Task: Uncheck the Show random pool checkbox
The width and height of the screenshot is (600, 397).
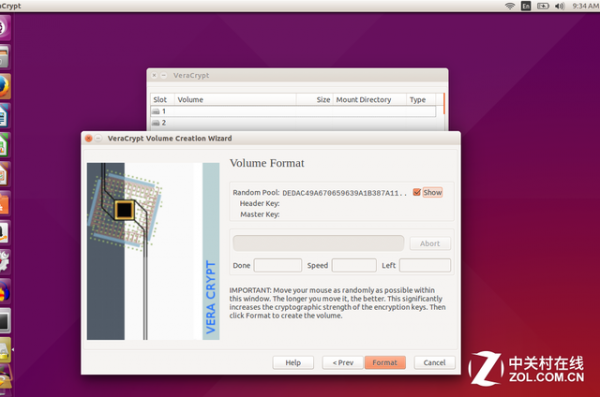Action: (417, 192)
